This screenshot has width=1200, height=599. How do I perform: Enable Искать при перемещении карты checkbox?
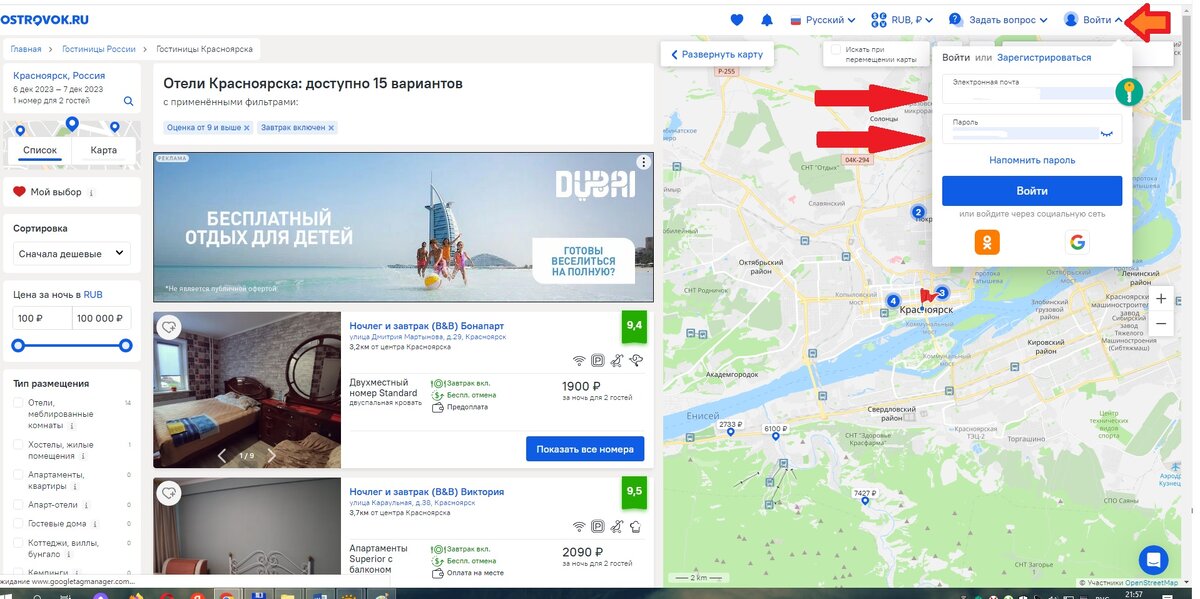pos(836,49)
